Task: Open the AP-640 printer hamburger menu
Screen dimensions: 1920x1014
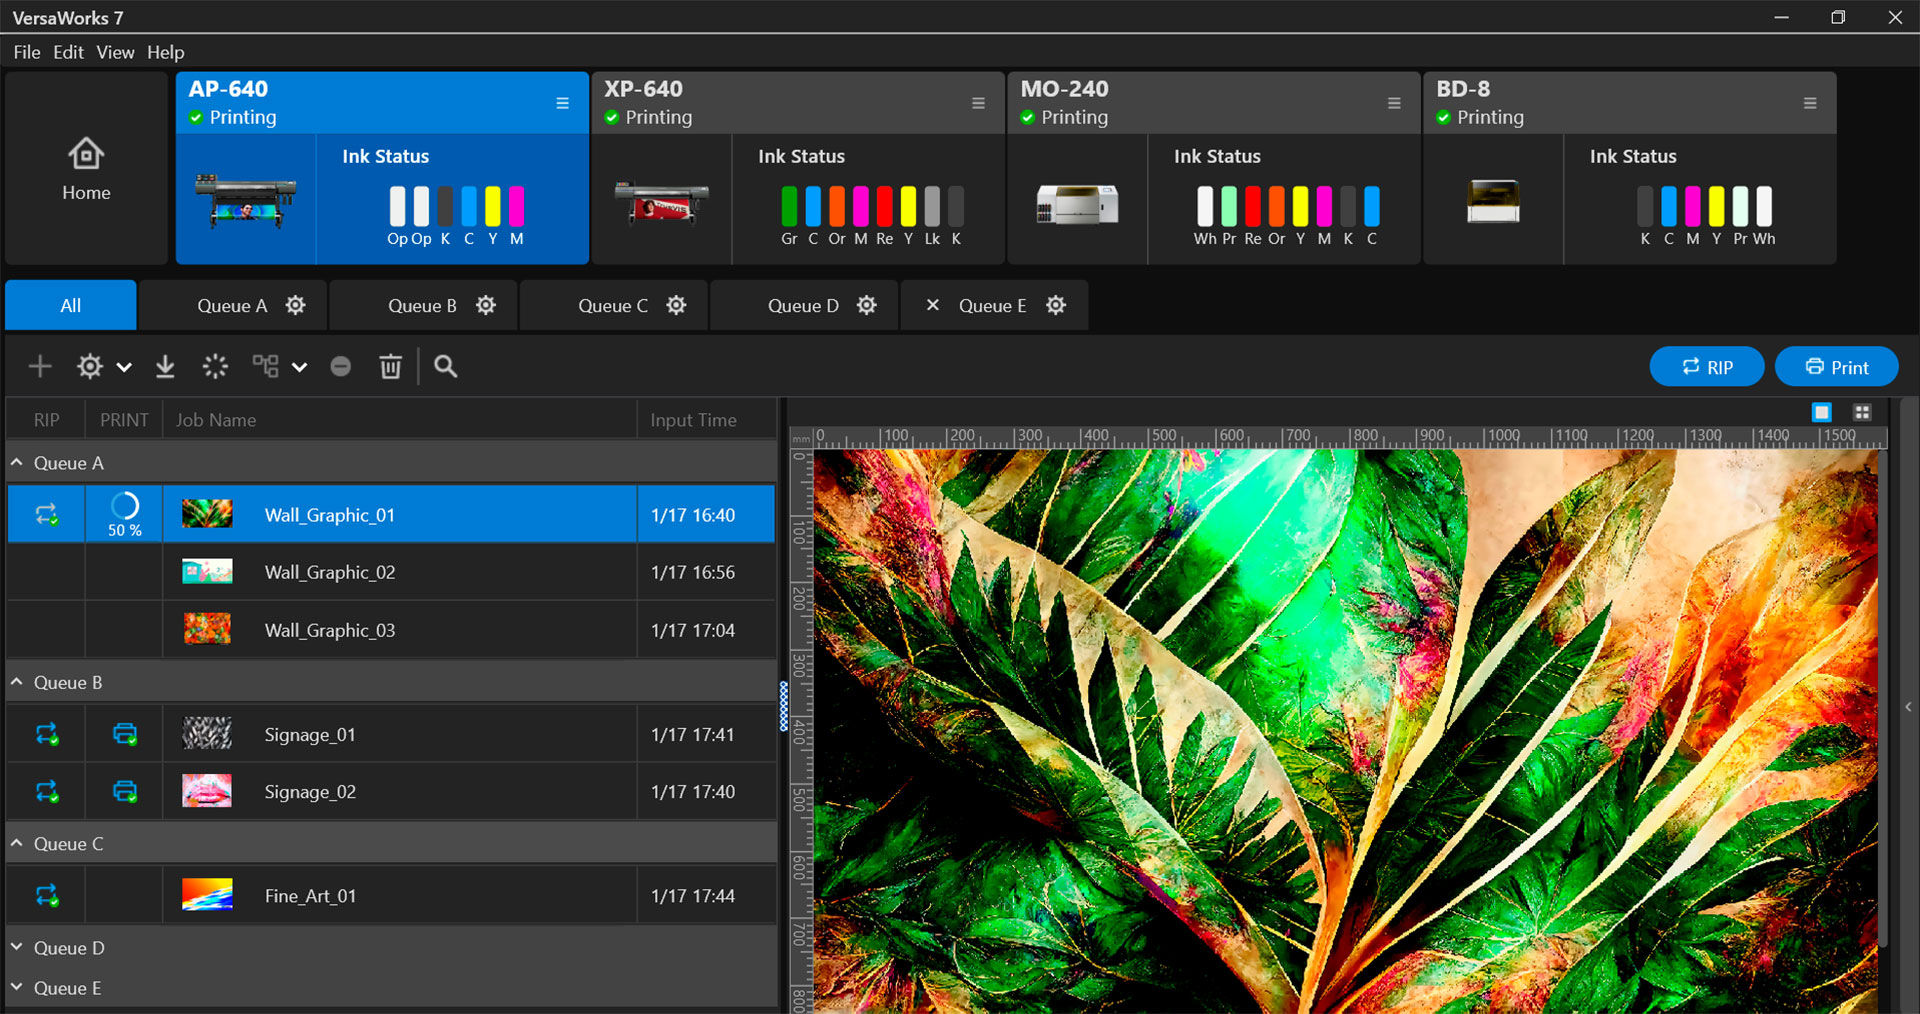Action: coord(563,103)
